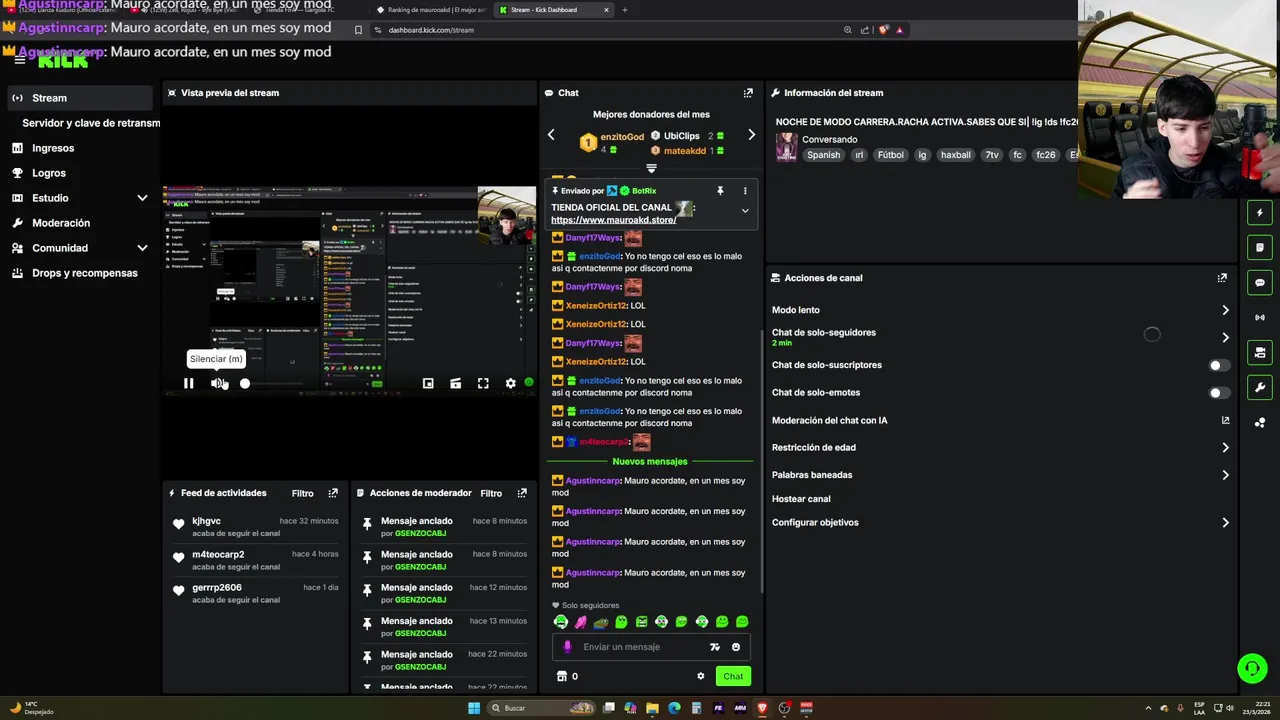Pop out the Acciones de moderador panel

pos(522,493)
